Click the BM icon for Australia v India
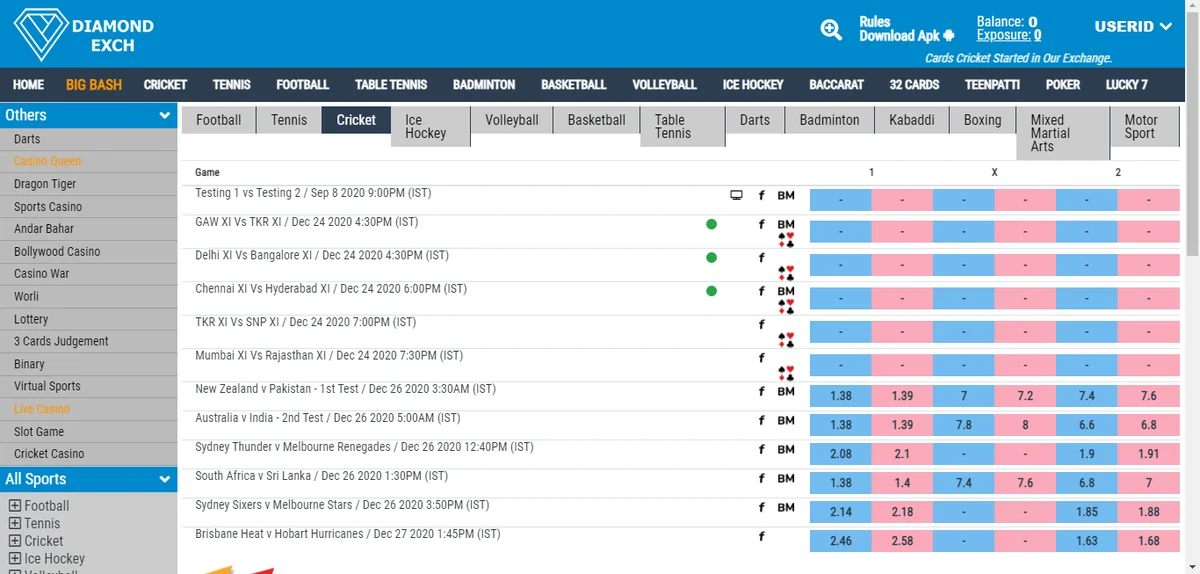1200x574 pixels. tap(786, 420)
